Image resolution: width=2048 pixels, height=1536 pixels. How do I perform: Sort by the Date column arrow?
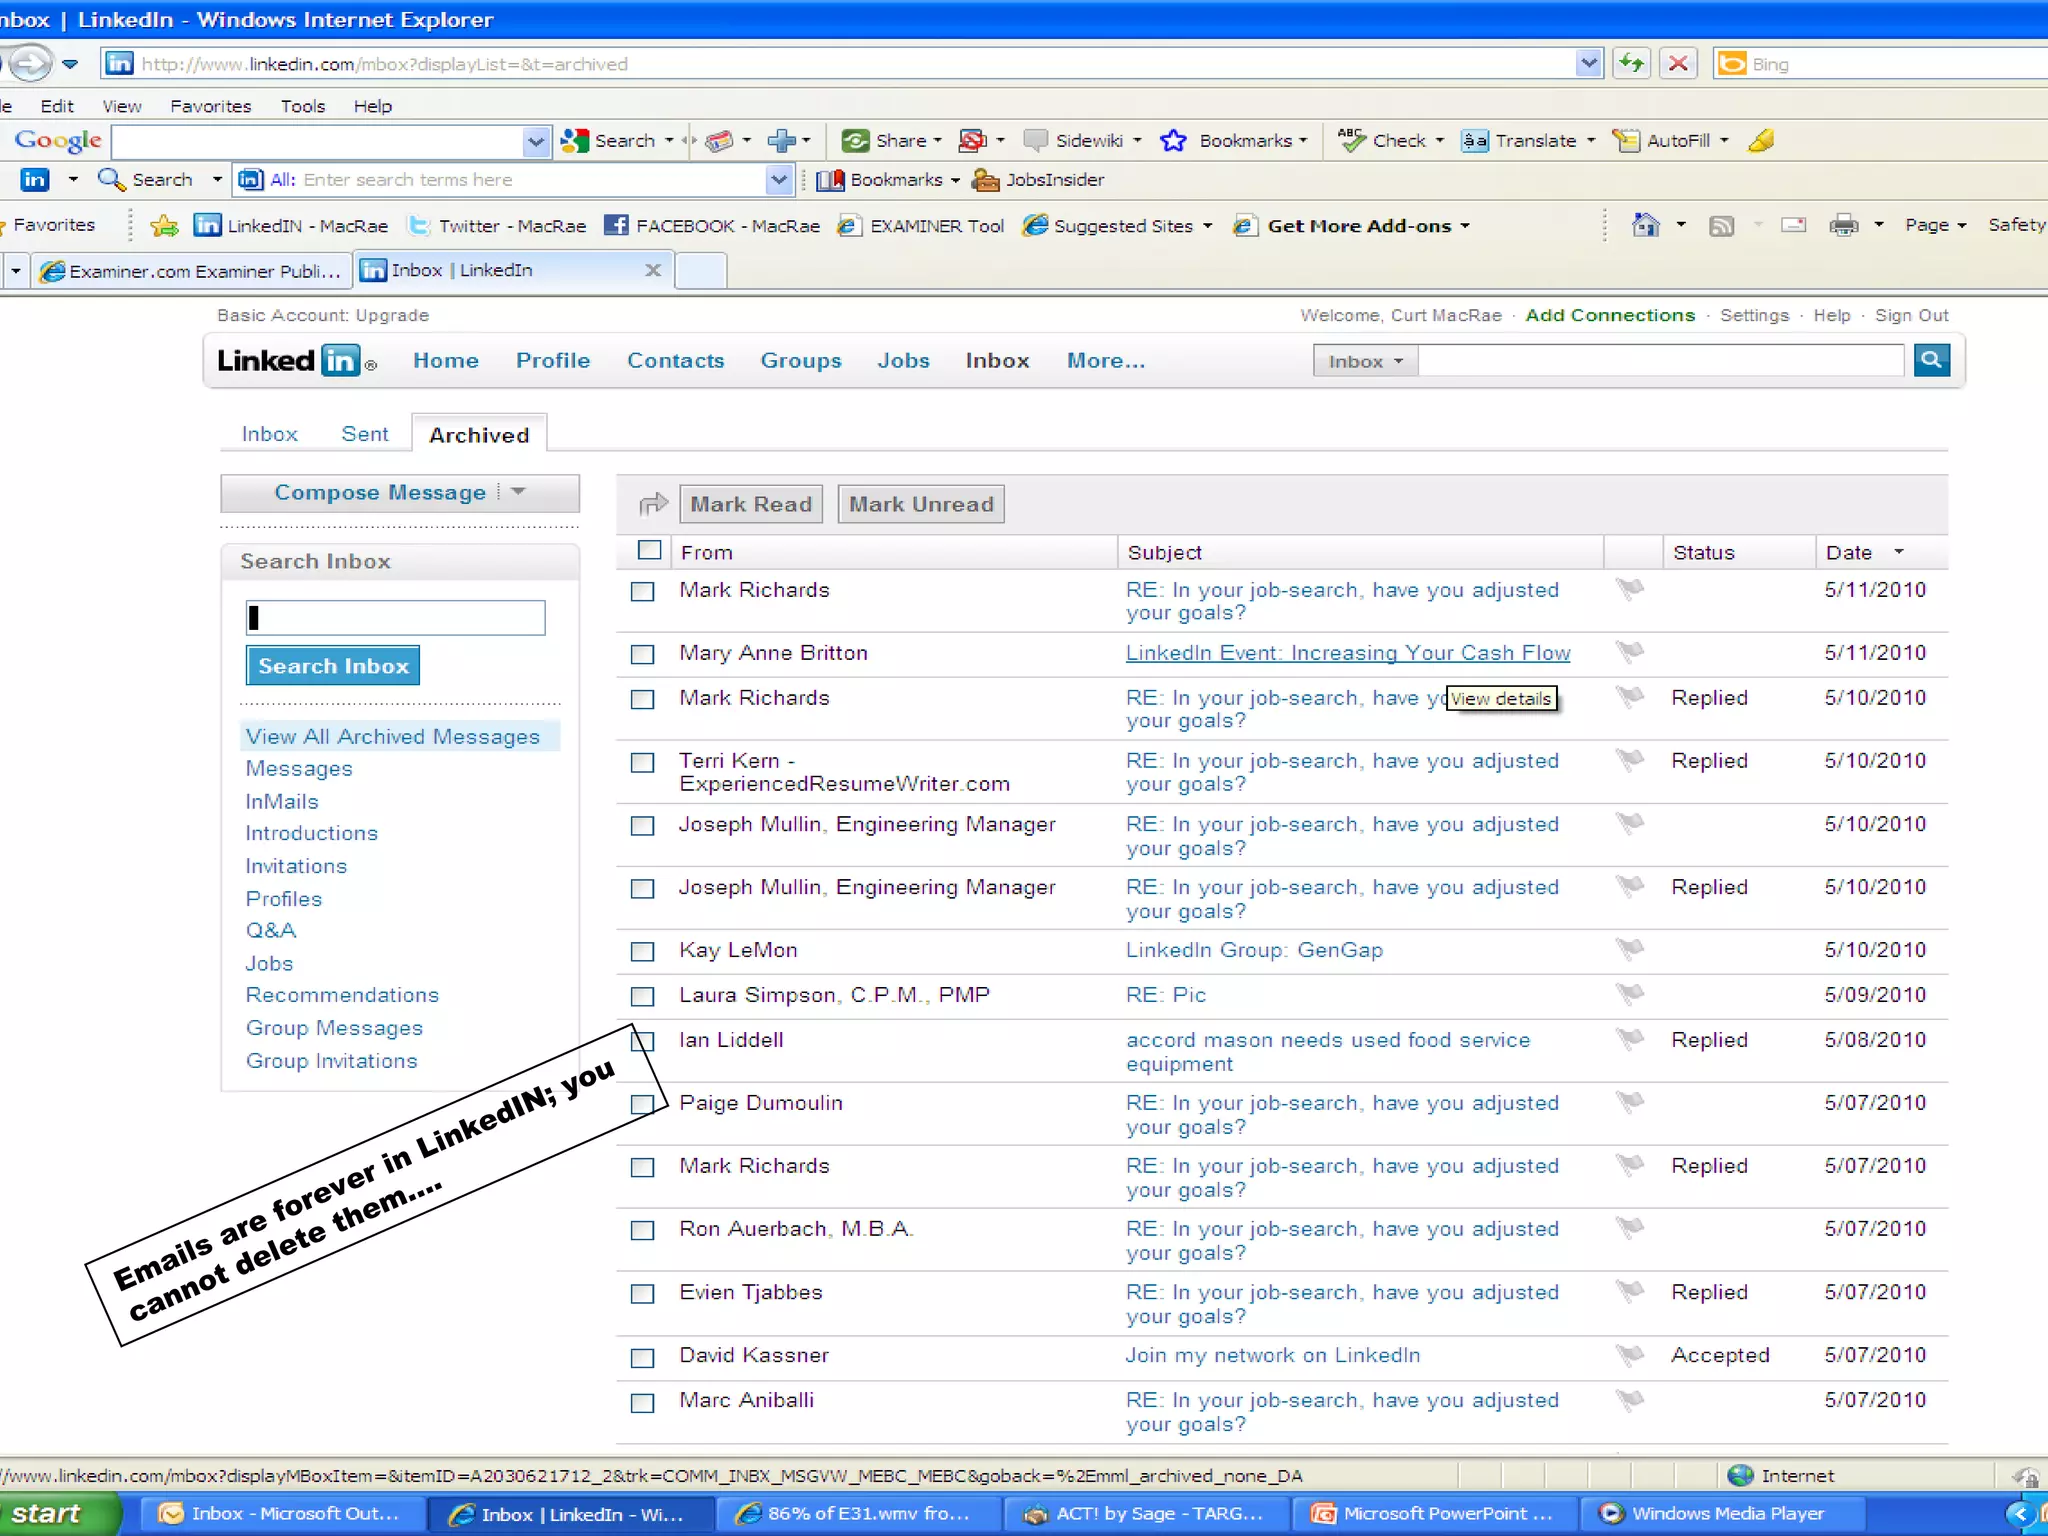1899,552
